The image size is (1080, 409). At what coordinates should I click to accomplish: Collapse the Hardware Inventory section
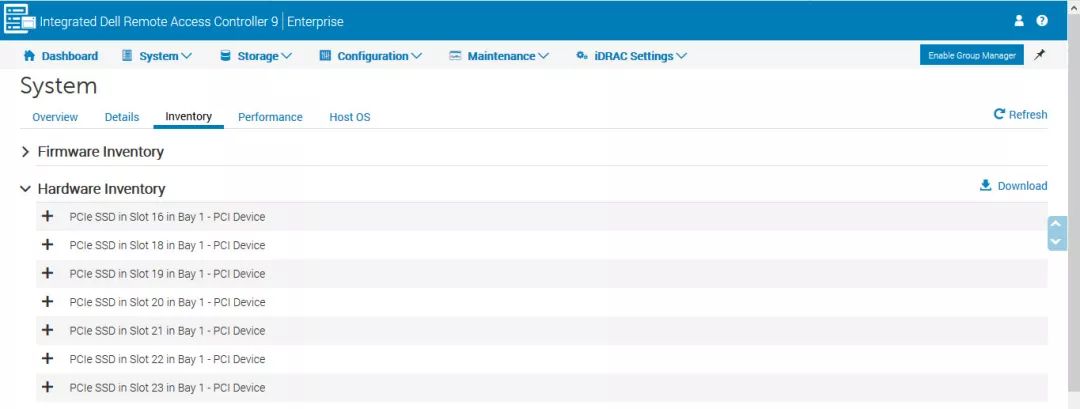25,189
